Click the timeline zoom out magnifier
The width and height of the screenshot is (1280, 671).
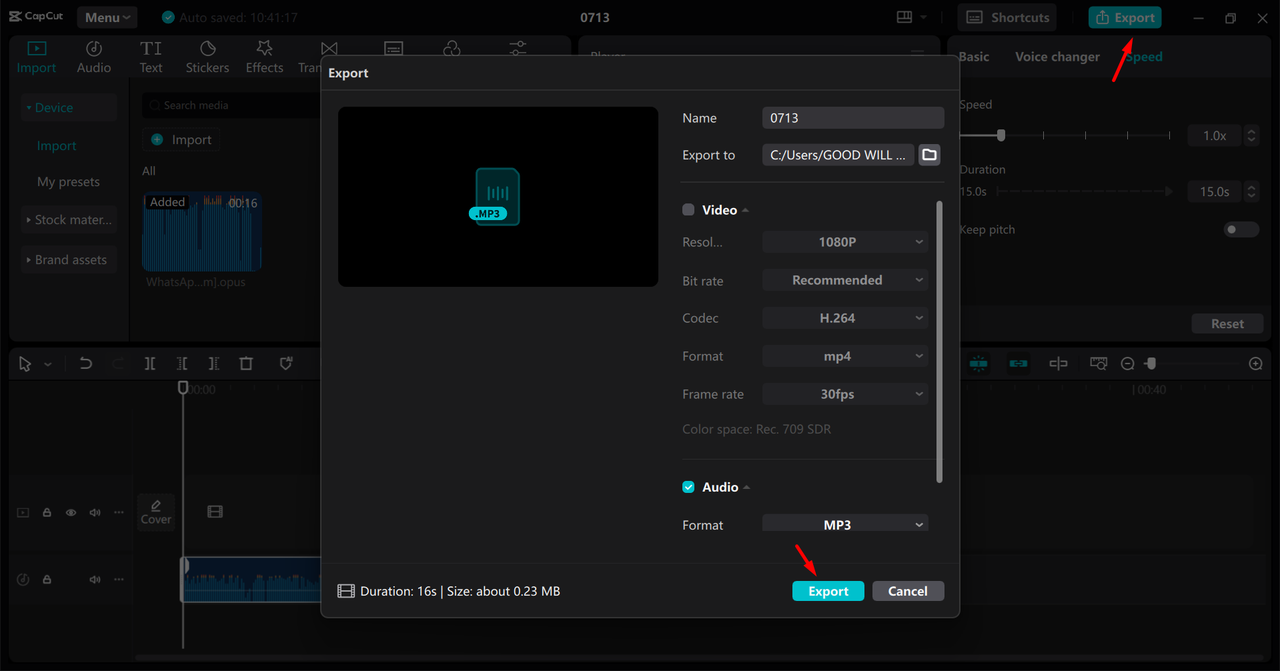[1127, 364]
